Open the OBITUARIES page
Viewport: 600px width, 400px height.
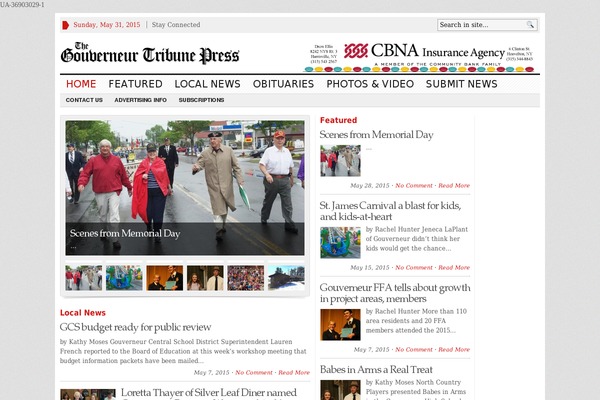(x=283, y=84)
